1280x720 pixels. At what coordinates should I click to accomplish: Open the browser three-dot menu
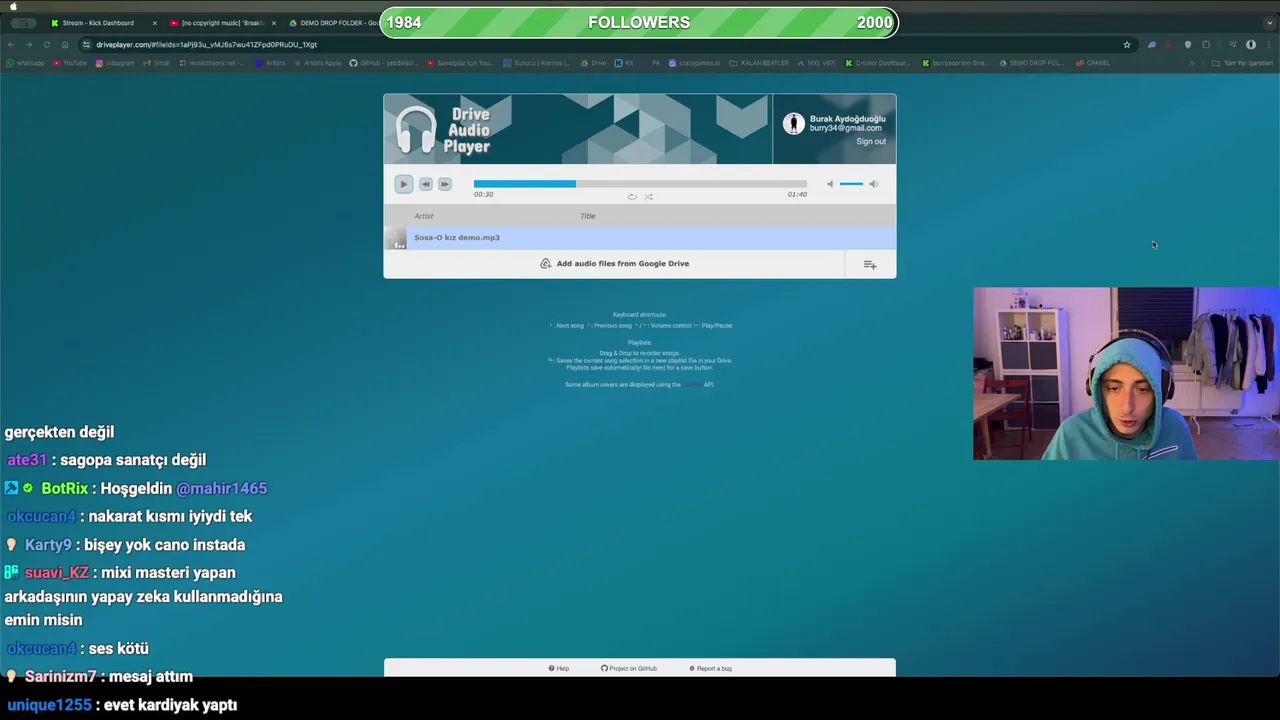[1268, 45]
